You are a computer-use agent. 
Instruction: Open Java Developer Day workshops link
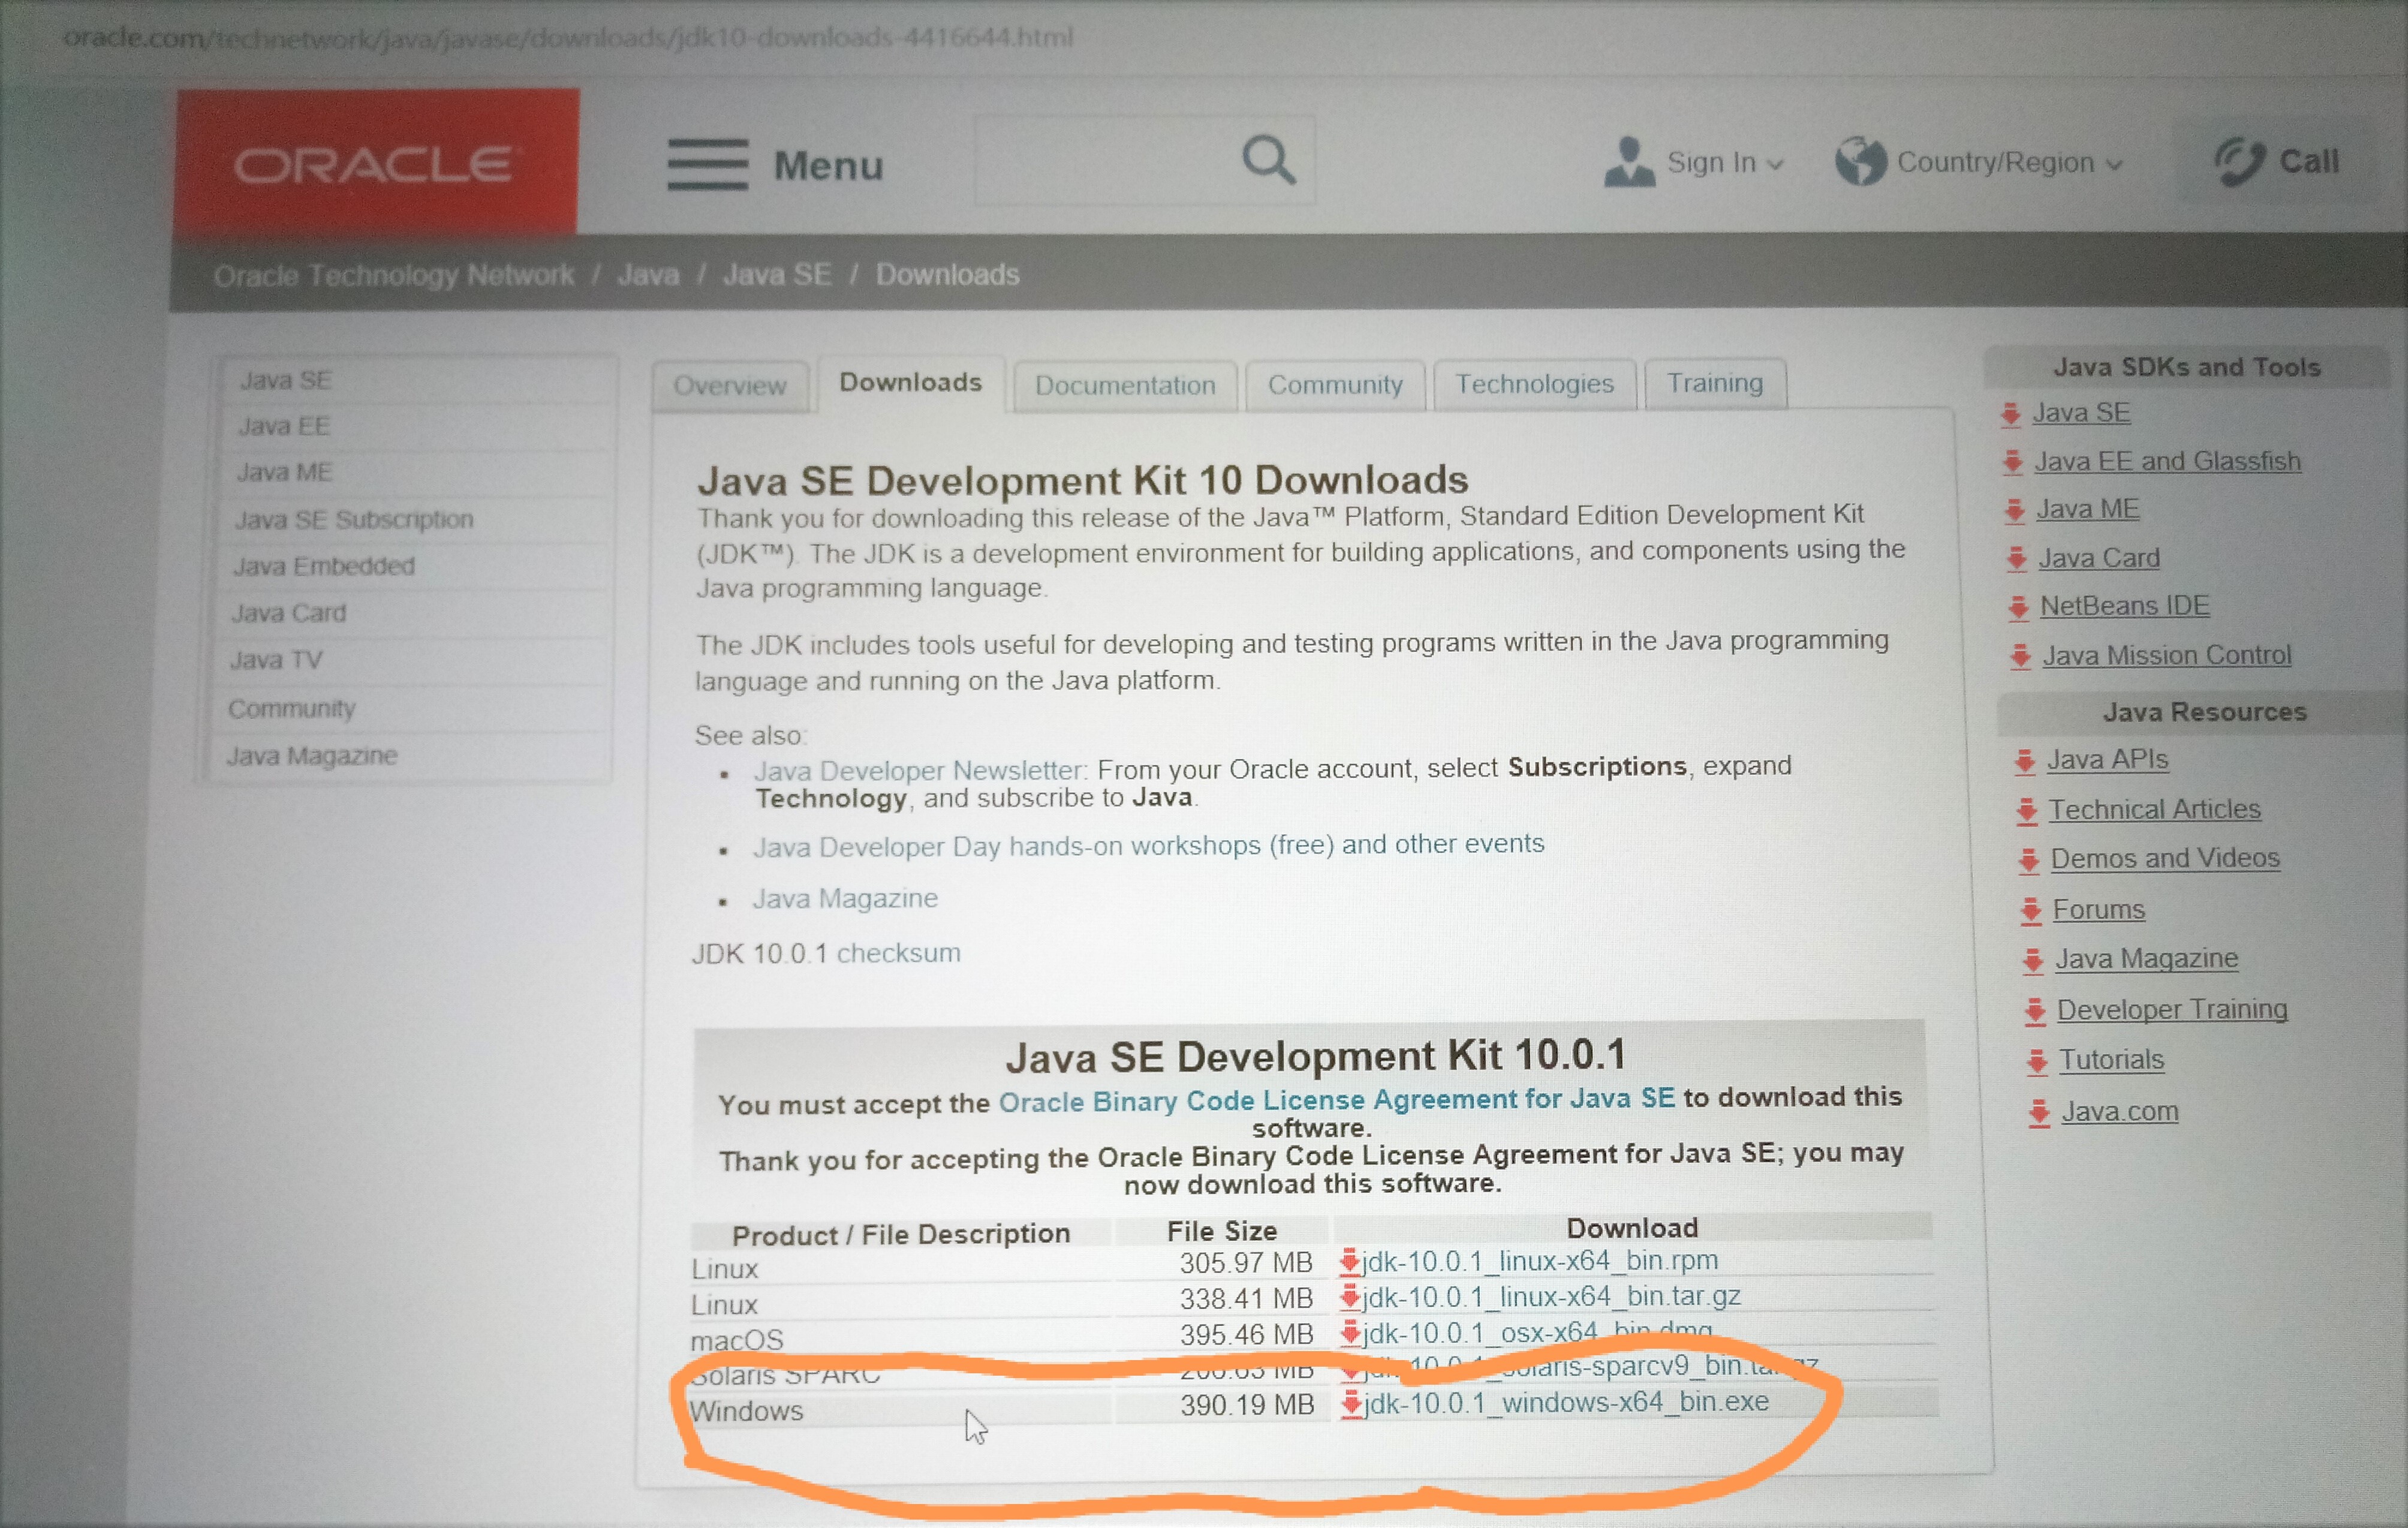(1148, 846)
